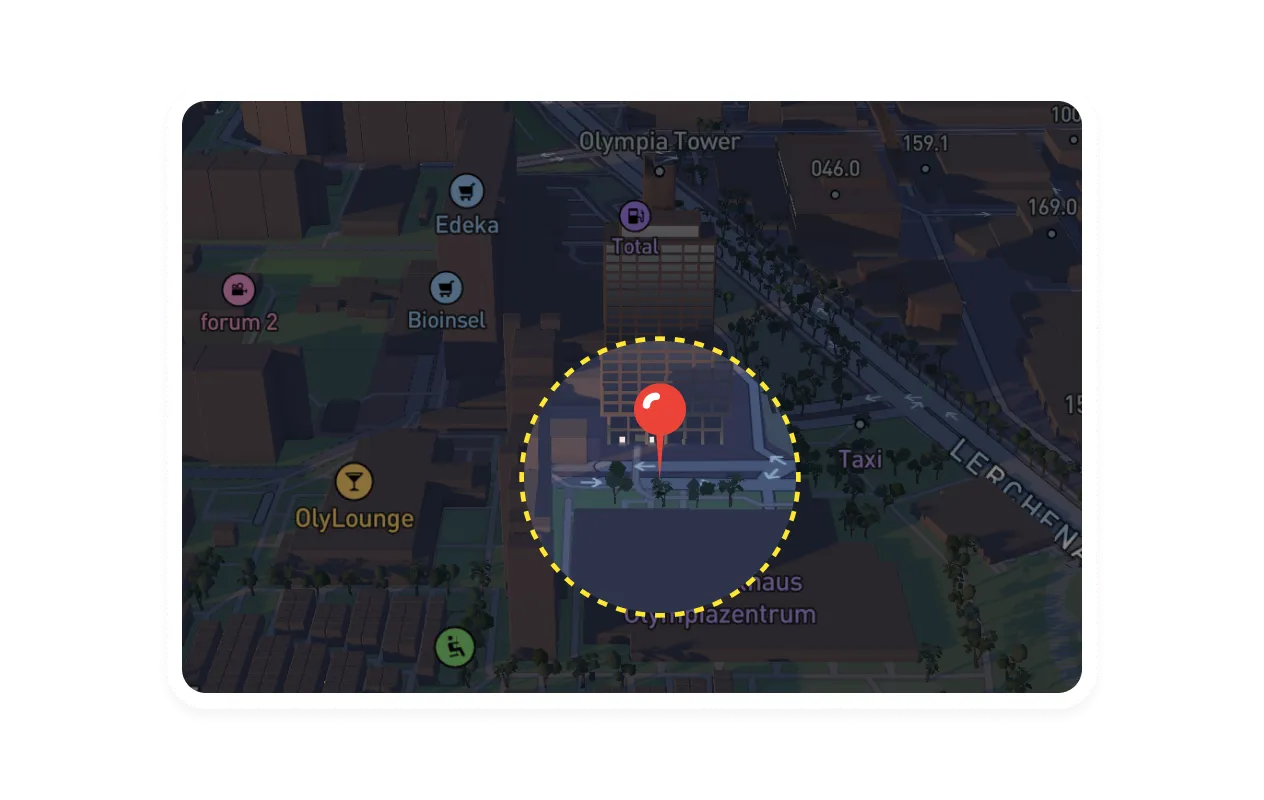Click the 159.1 elevation label

925,143
